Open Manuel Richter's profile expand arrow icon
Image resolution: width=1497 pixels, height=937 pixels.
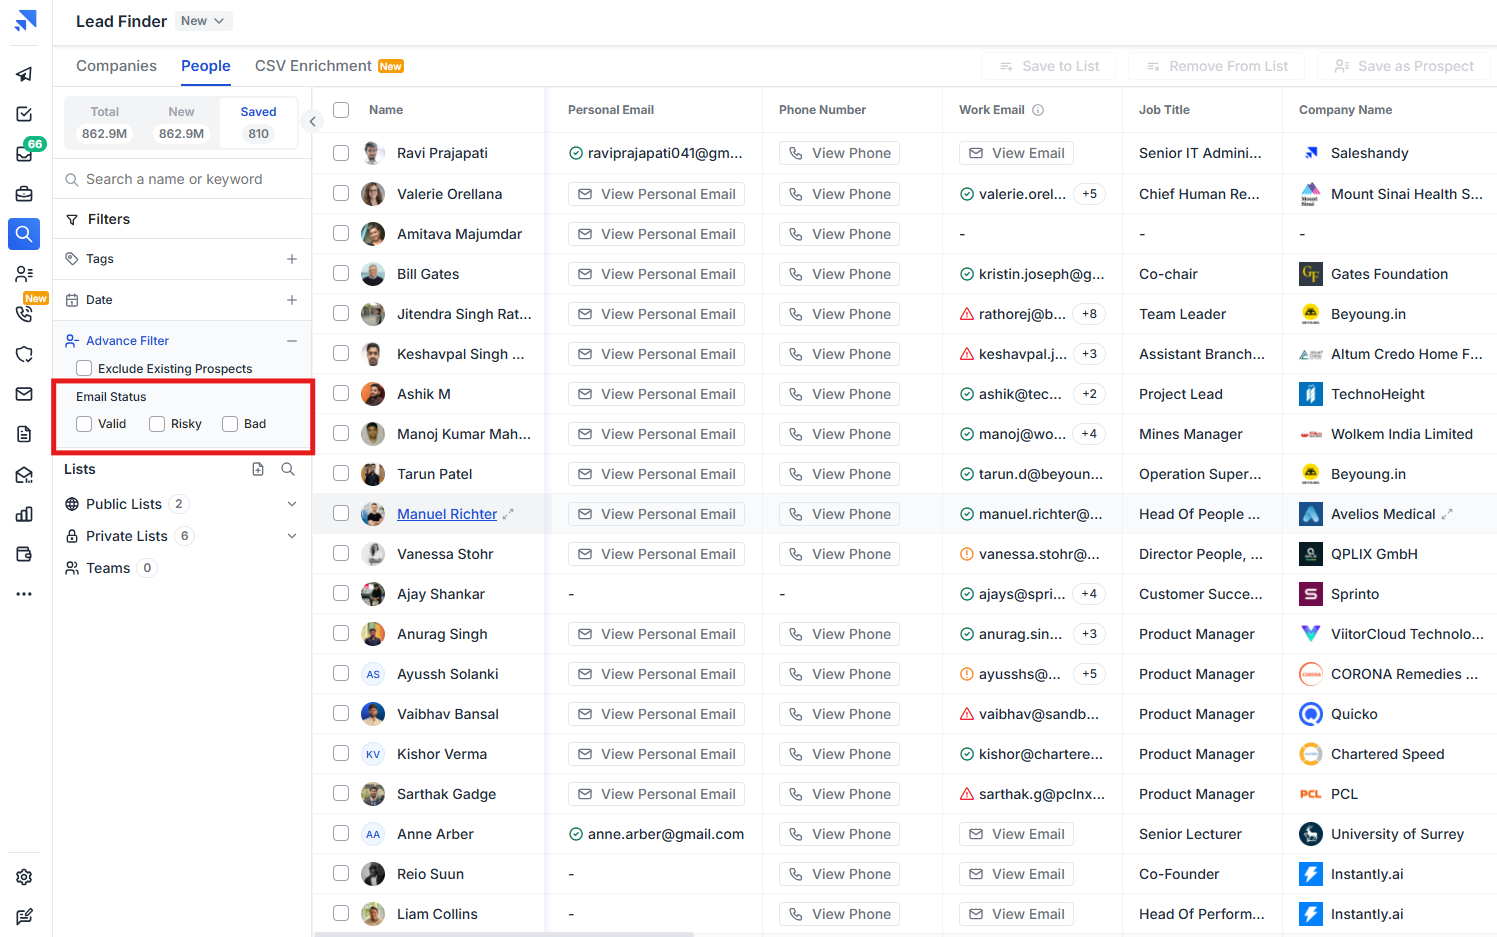click(x=508, y=514)
